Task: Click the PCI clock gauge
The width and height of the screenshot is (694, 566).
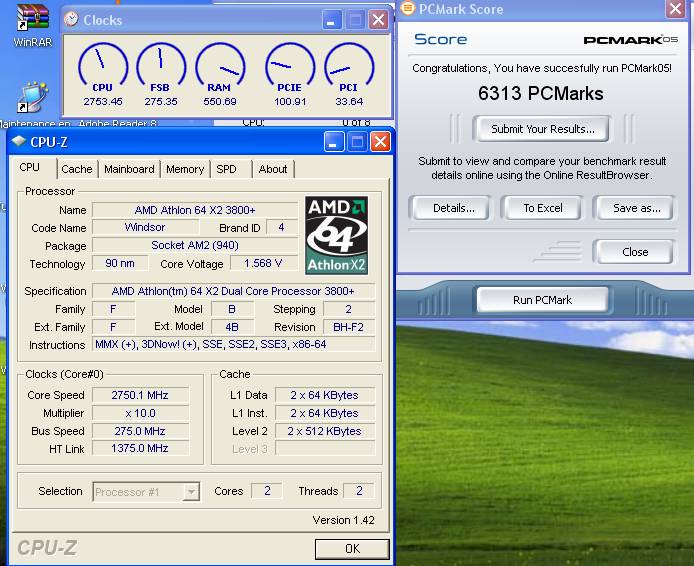Action: point(349,64)
